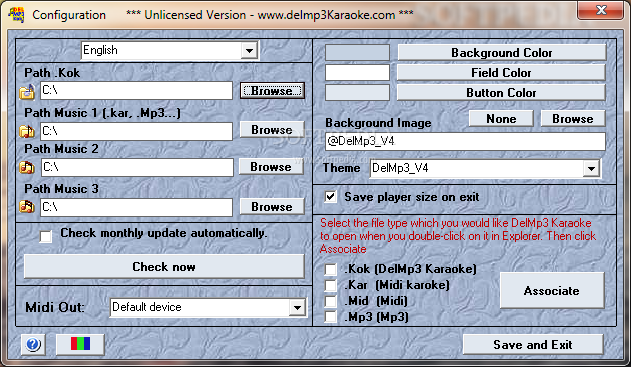Set background image to None
The height and width of the screenshot is (367, 631).
point(501,119)
